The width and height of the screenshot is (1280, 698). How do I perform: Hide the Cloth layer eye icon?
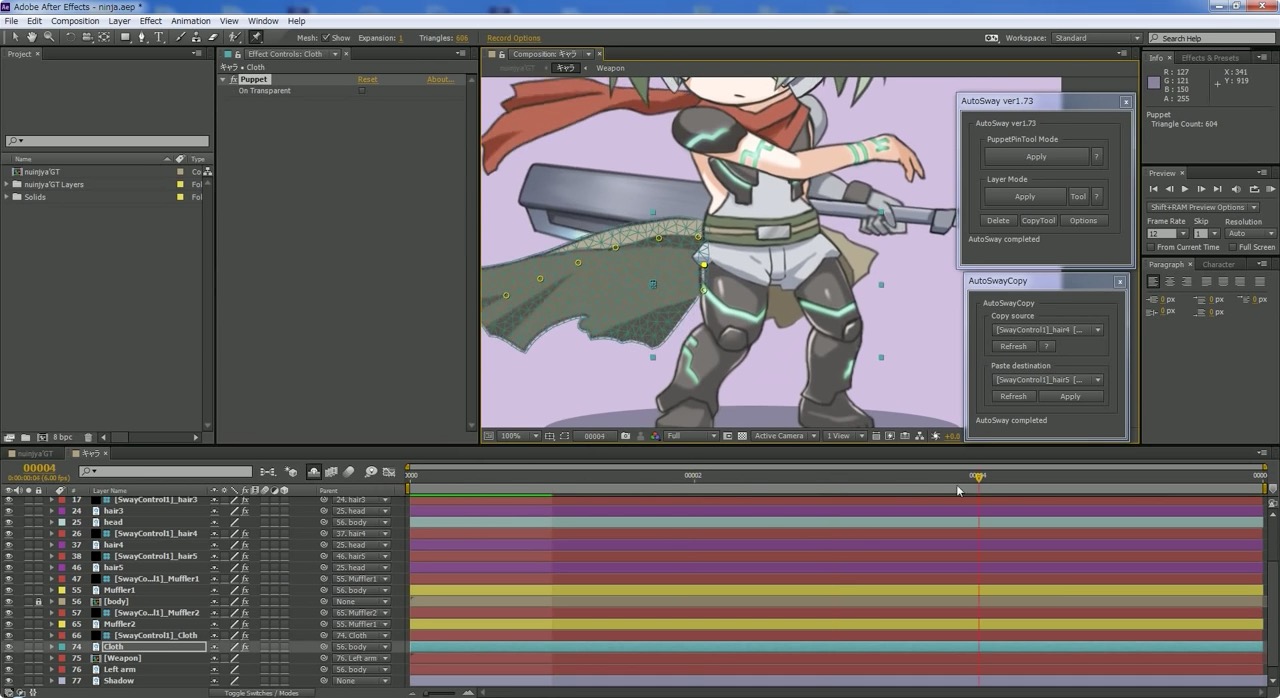click(x=9, y=647)
